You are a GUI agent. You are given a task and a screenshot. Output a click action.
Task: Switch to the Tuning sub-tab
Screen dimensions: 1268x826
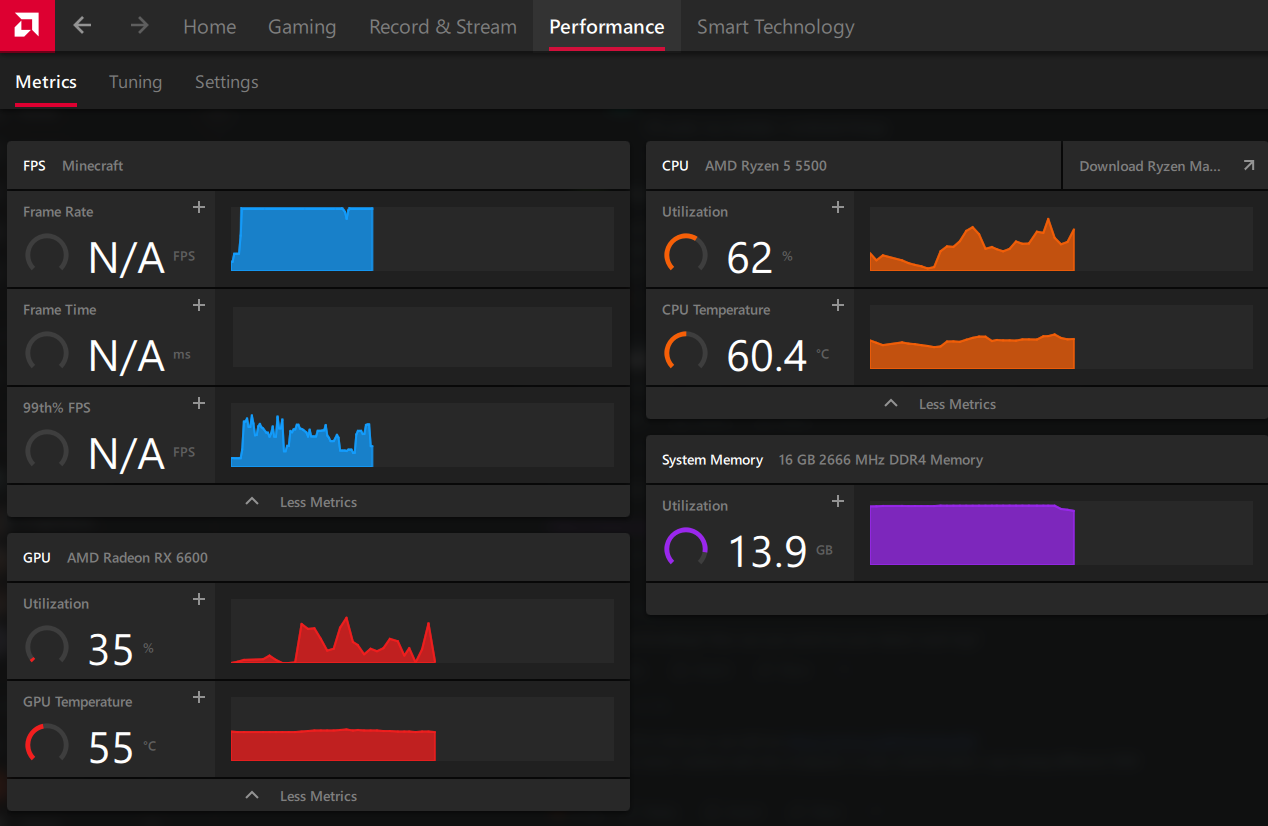(x=135, y=82)
